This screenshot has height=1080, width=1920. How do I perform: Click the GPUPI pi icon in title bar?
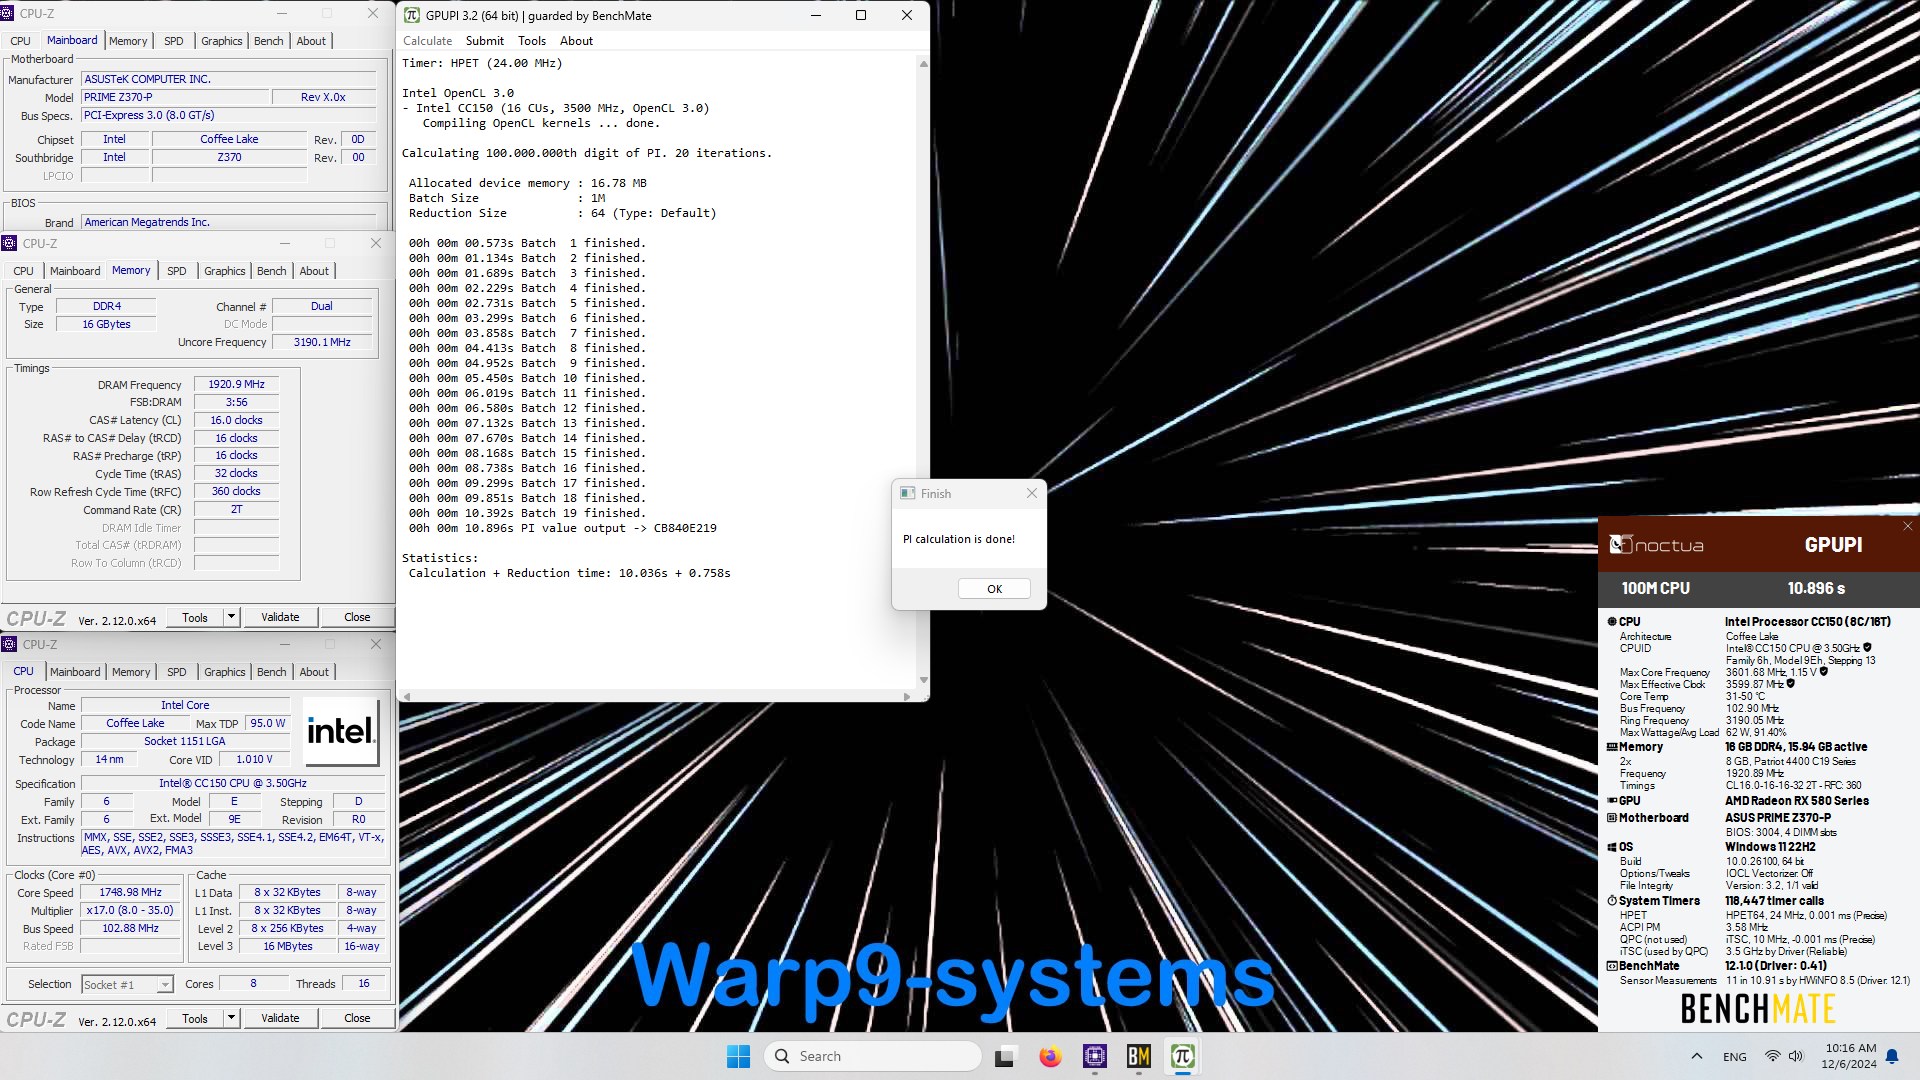coord(411,15)
